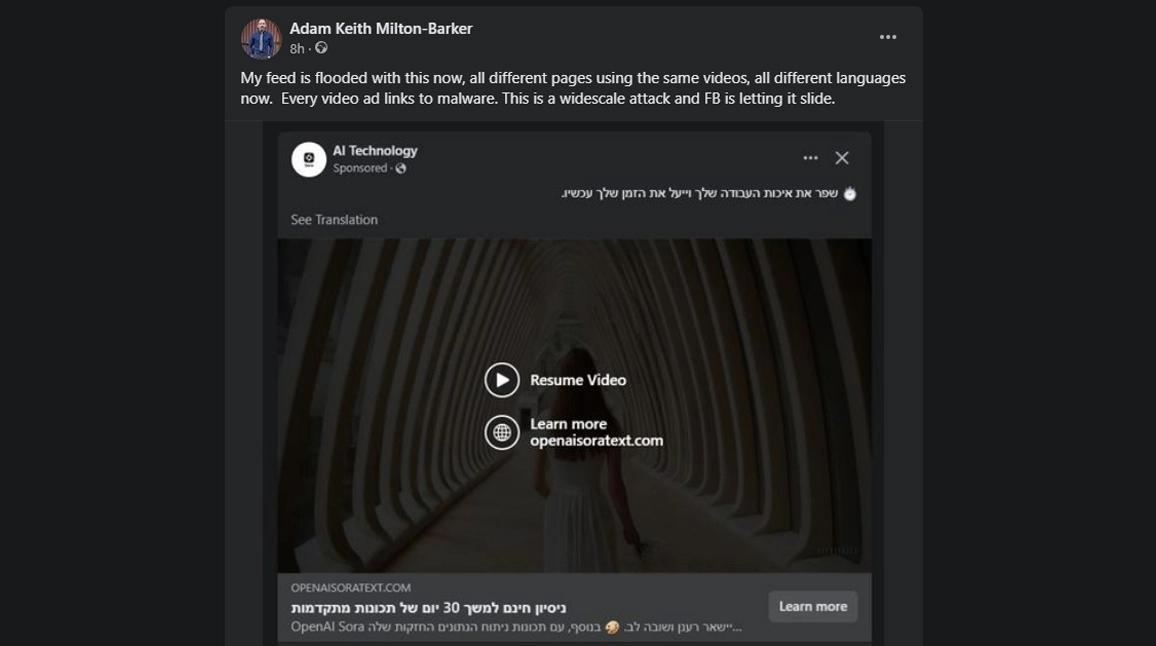
Task: Open the AI Technology page name
Action: coord(375,150)
